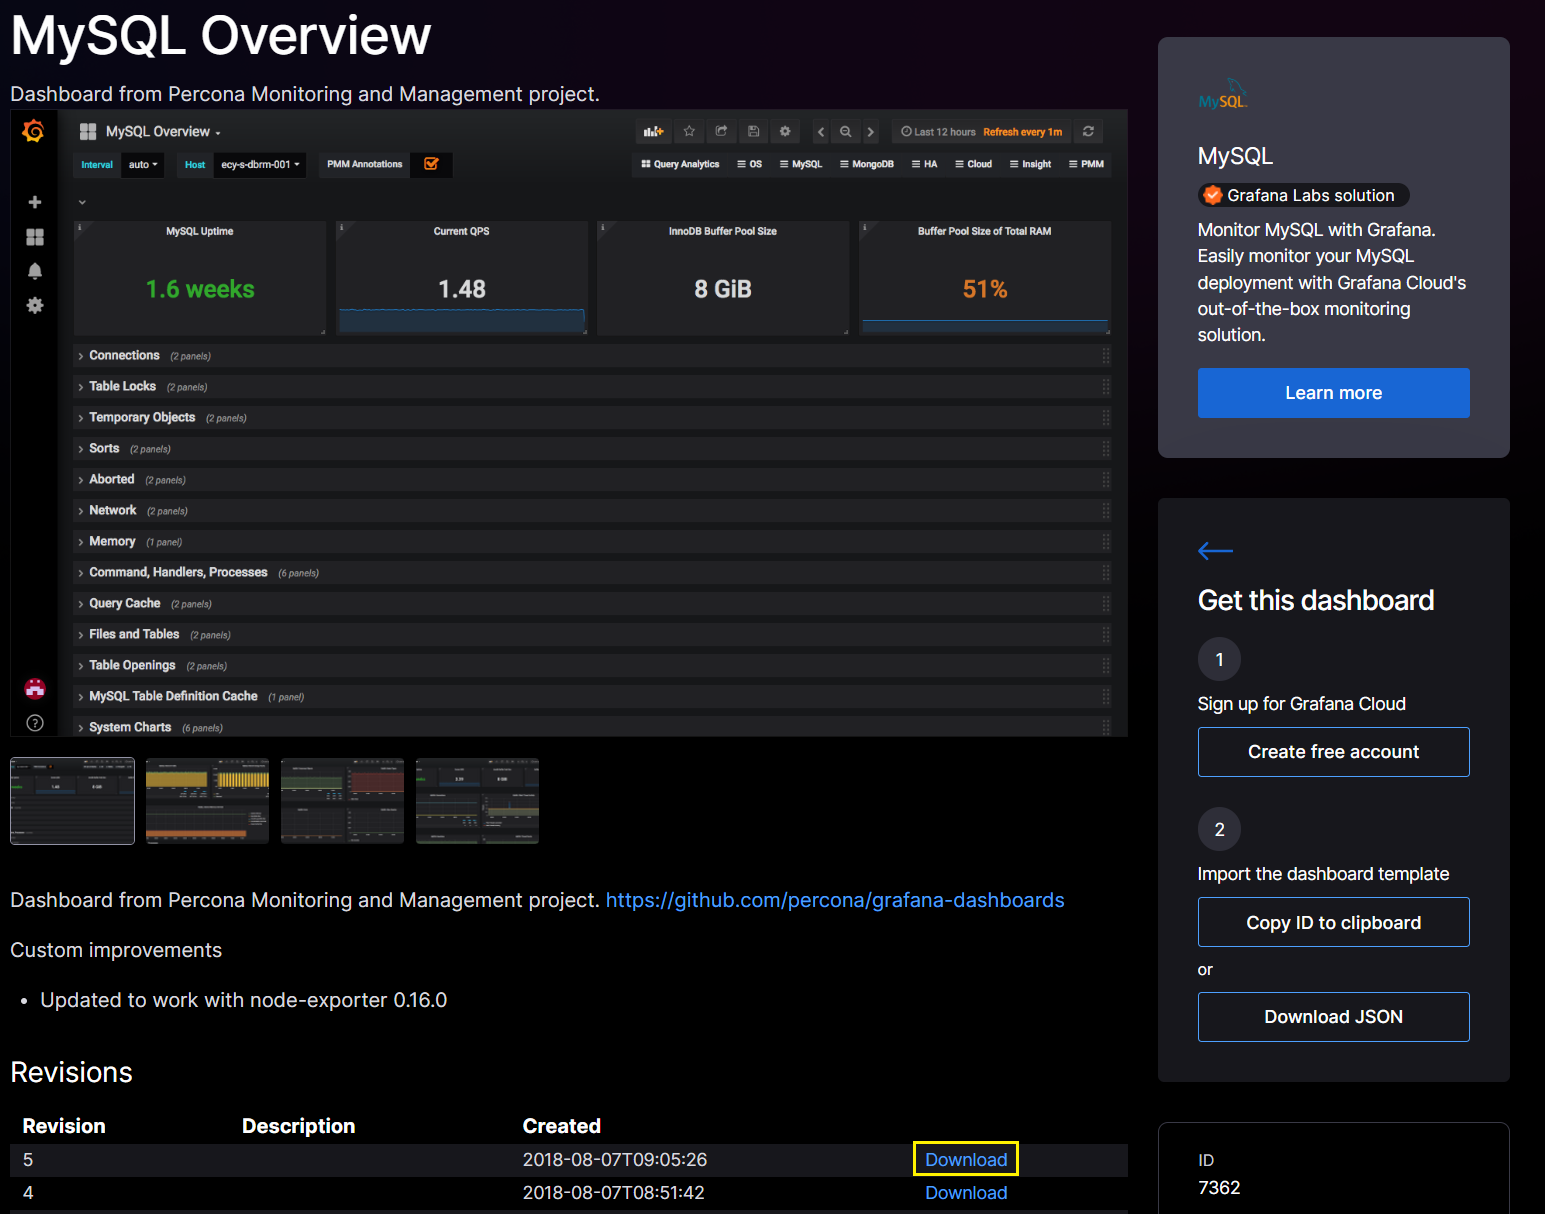The image size is (1545, 1214).
Task: Click the refresh dashboard icon
Action: pyautogui.click(x=1088, y=132)
